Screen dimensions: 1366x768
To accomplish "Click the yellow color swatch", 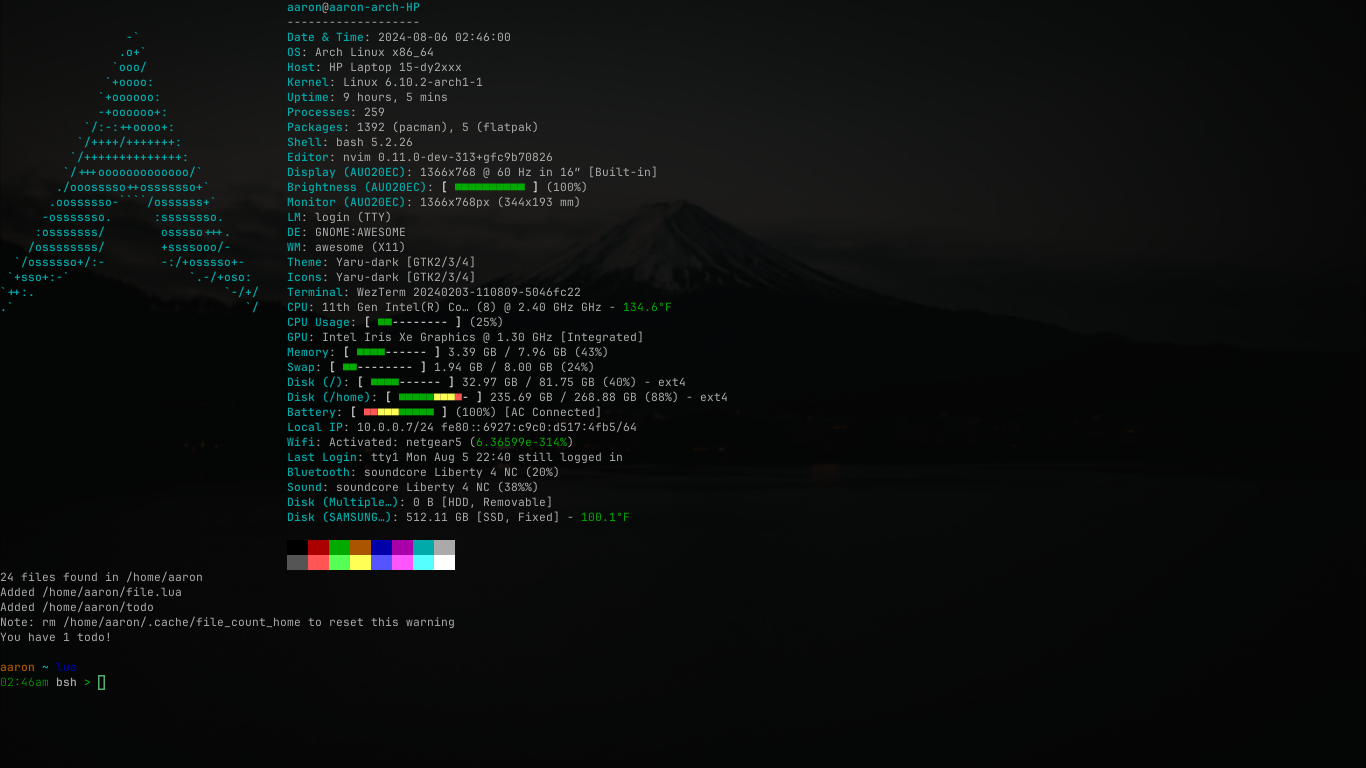I will pyautogui.click(x=360, y=562).
